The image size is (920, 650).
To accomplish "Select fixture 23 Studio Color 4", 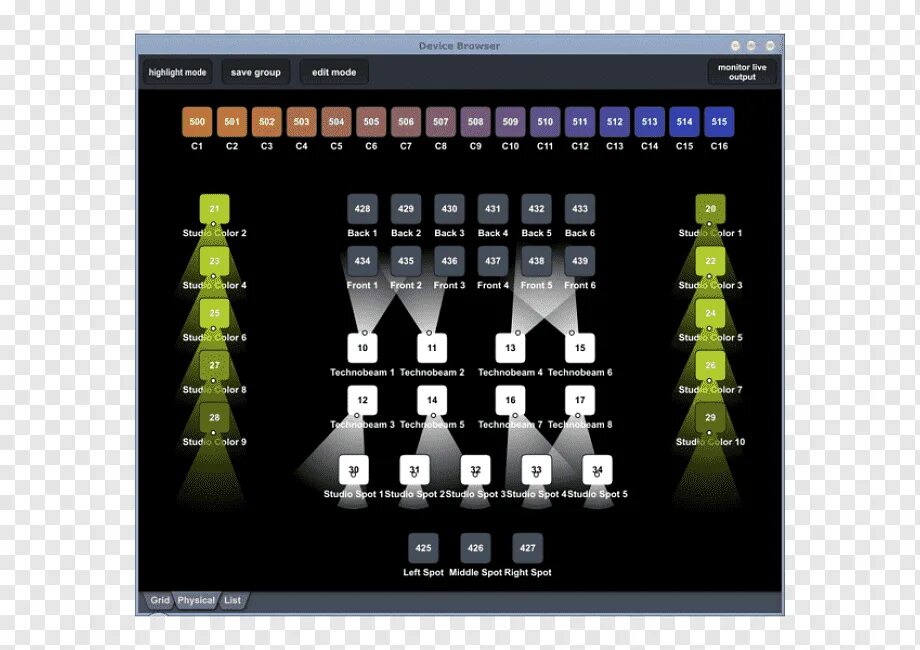I will 214,261.
